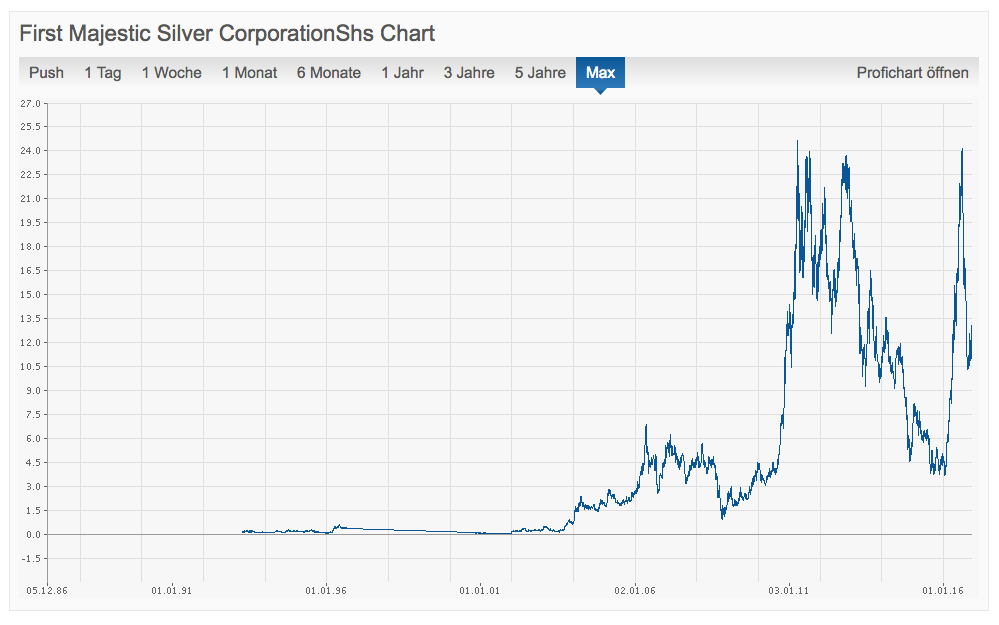Open Profichart öffnen link
Viewport: 999px width, 625px height.
click(x=912, y=73)
